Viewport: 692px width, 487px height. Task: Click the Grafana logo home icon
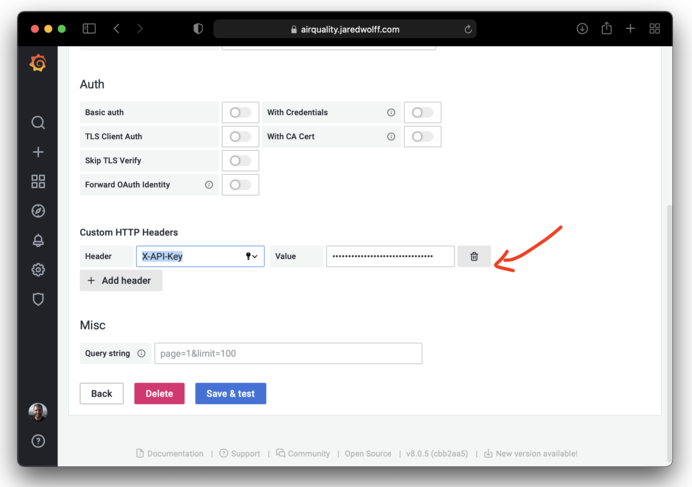pyautogui.click(x=38, y=64)
